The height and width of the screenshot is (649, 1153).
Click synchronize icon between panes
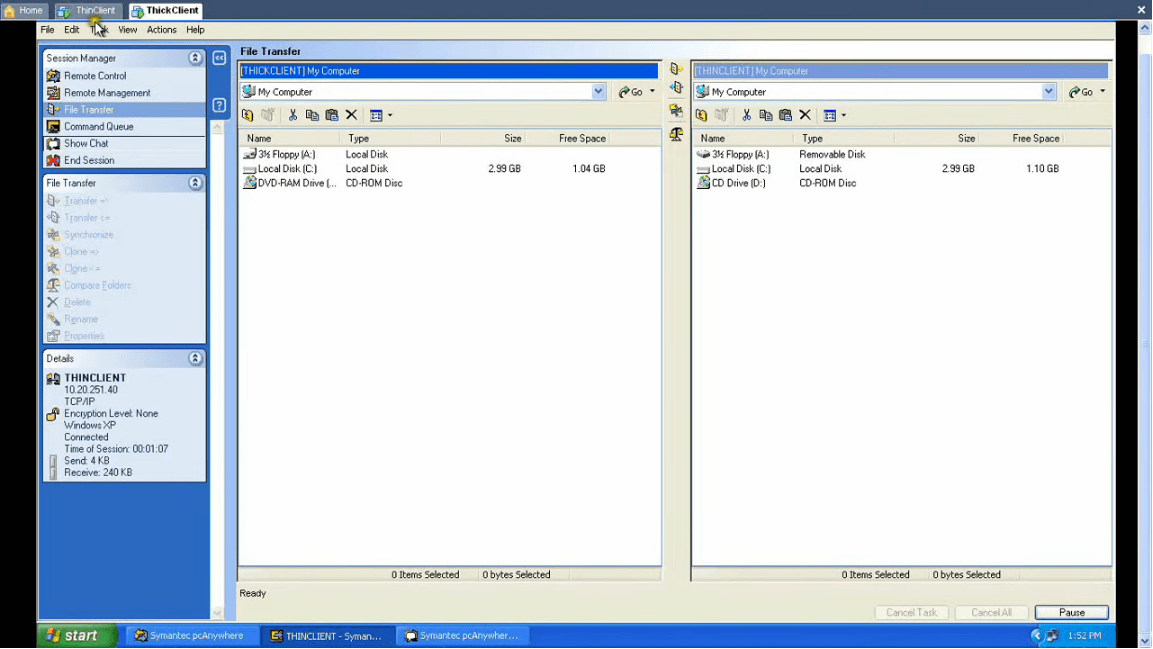(676, 111)
